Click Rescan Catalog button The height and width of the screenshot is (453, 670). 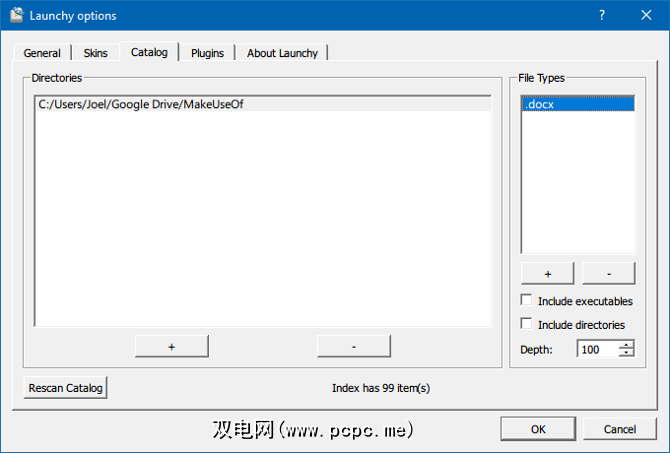[65, 388]
